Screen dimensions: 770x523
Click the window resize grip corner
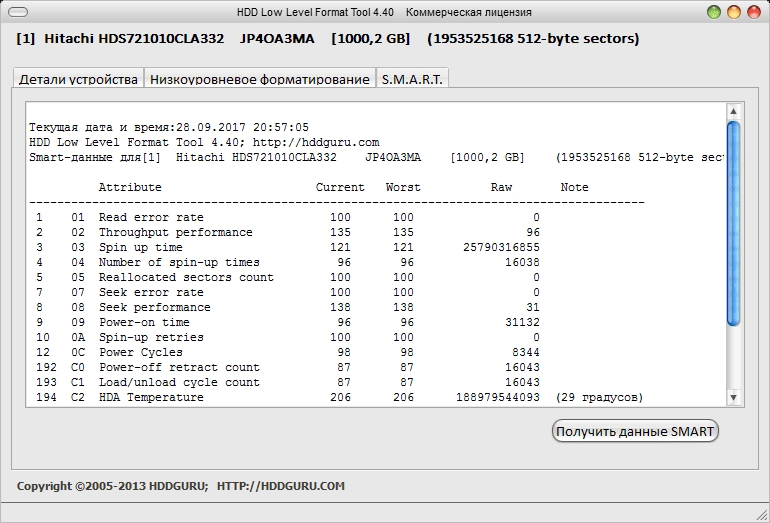pos(762,515)
